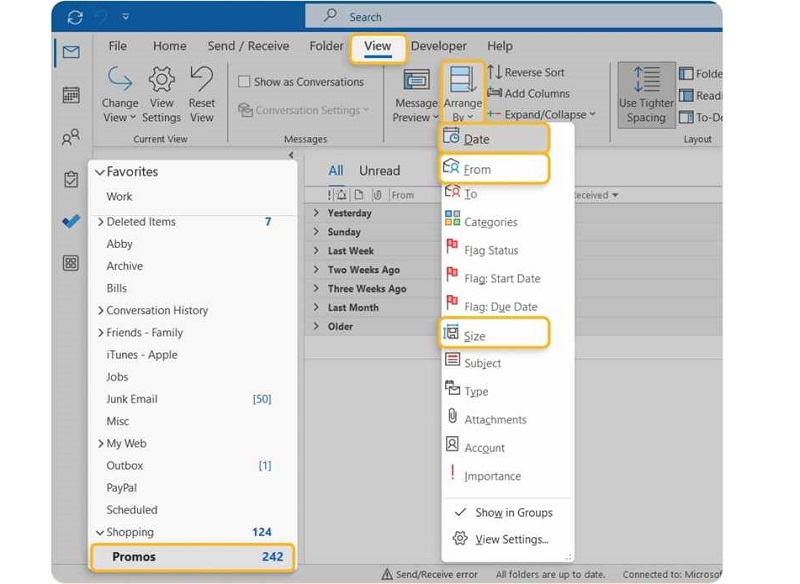The width and height of the screenshot is (800, 584).
Task: Collapse the Shopping folder
Action: click(100, 532)
